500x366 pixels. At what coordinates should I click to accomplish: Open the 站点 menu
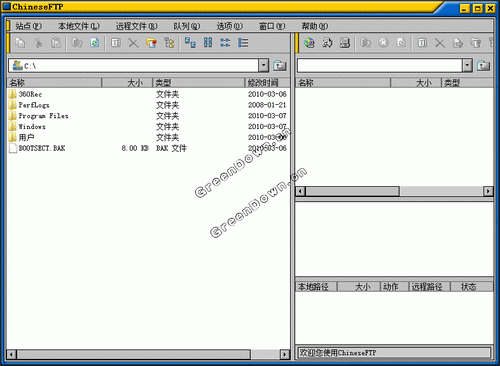(28, 26)
